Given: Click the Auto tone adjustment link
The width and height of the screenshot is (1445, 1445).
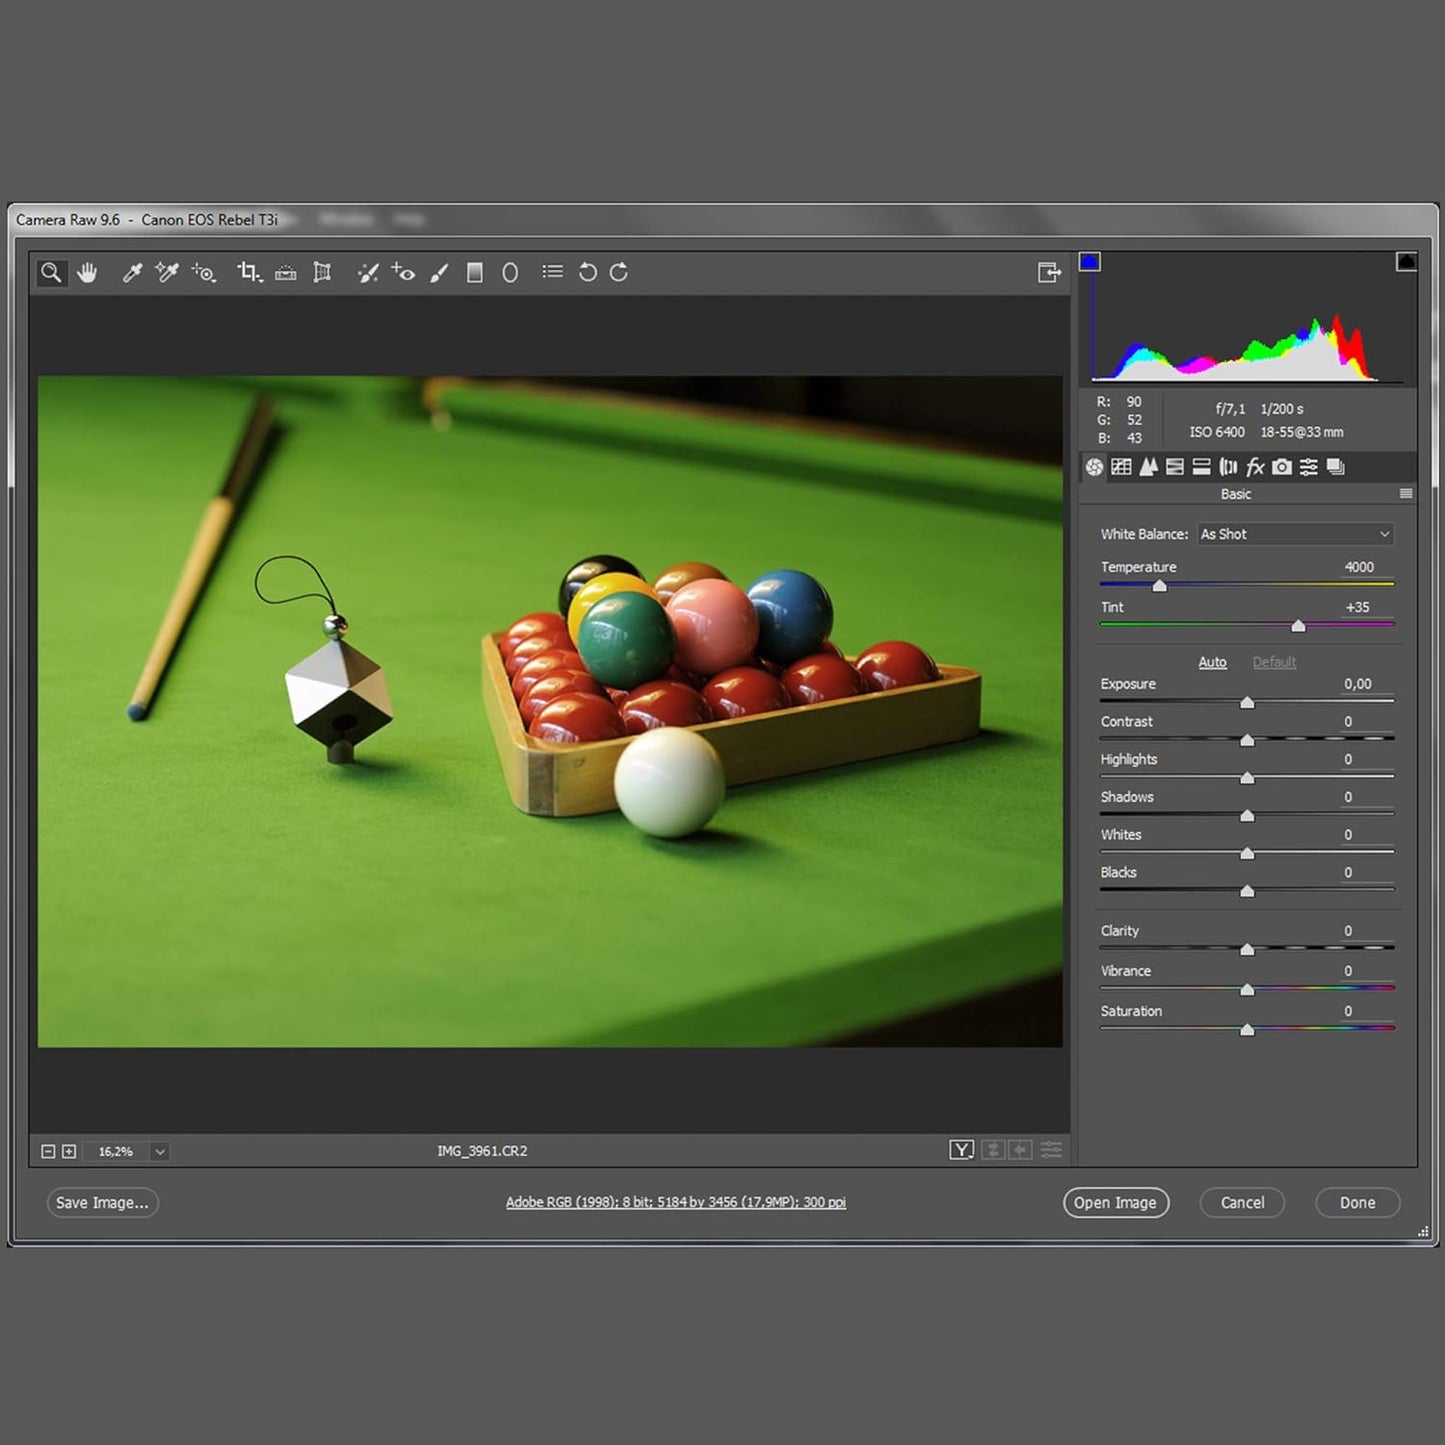Looking at the screenshot, I should [x=1212, y=662].
